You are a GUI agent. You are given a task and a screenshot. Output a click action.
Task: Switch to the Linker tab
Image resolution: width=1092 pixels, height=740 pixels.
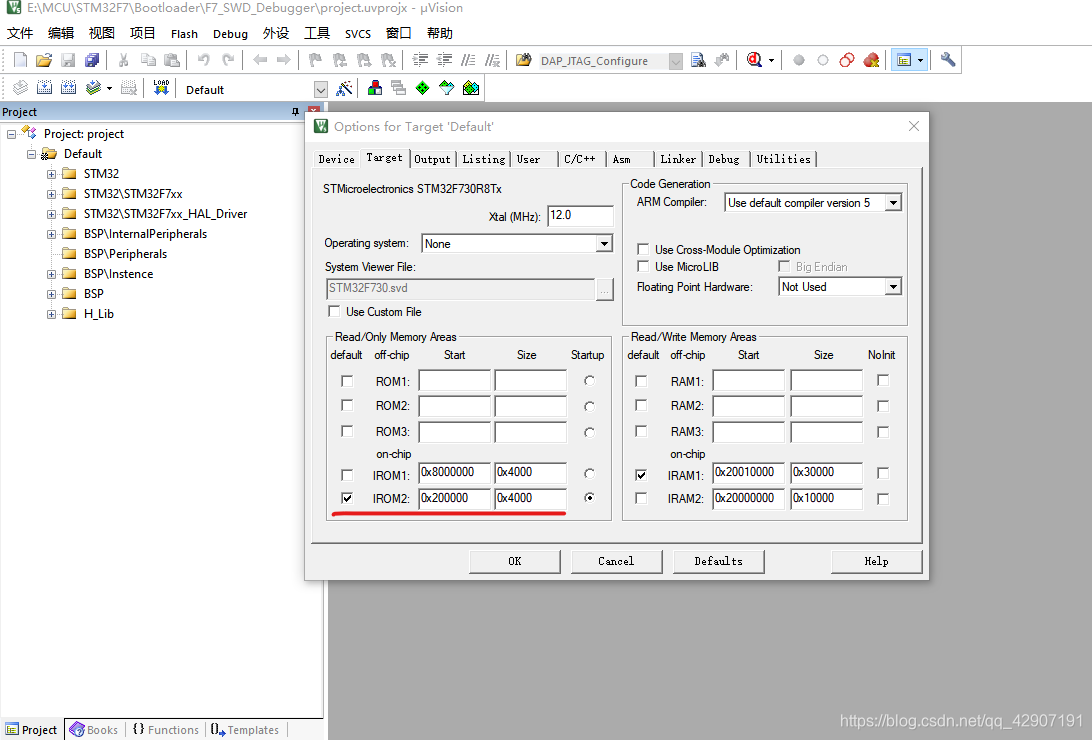(678, 159)
